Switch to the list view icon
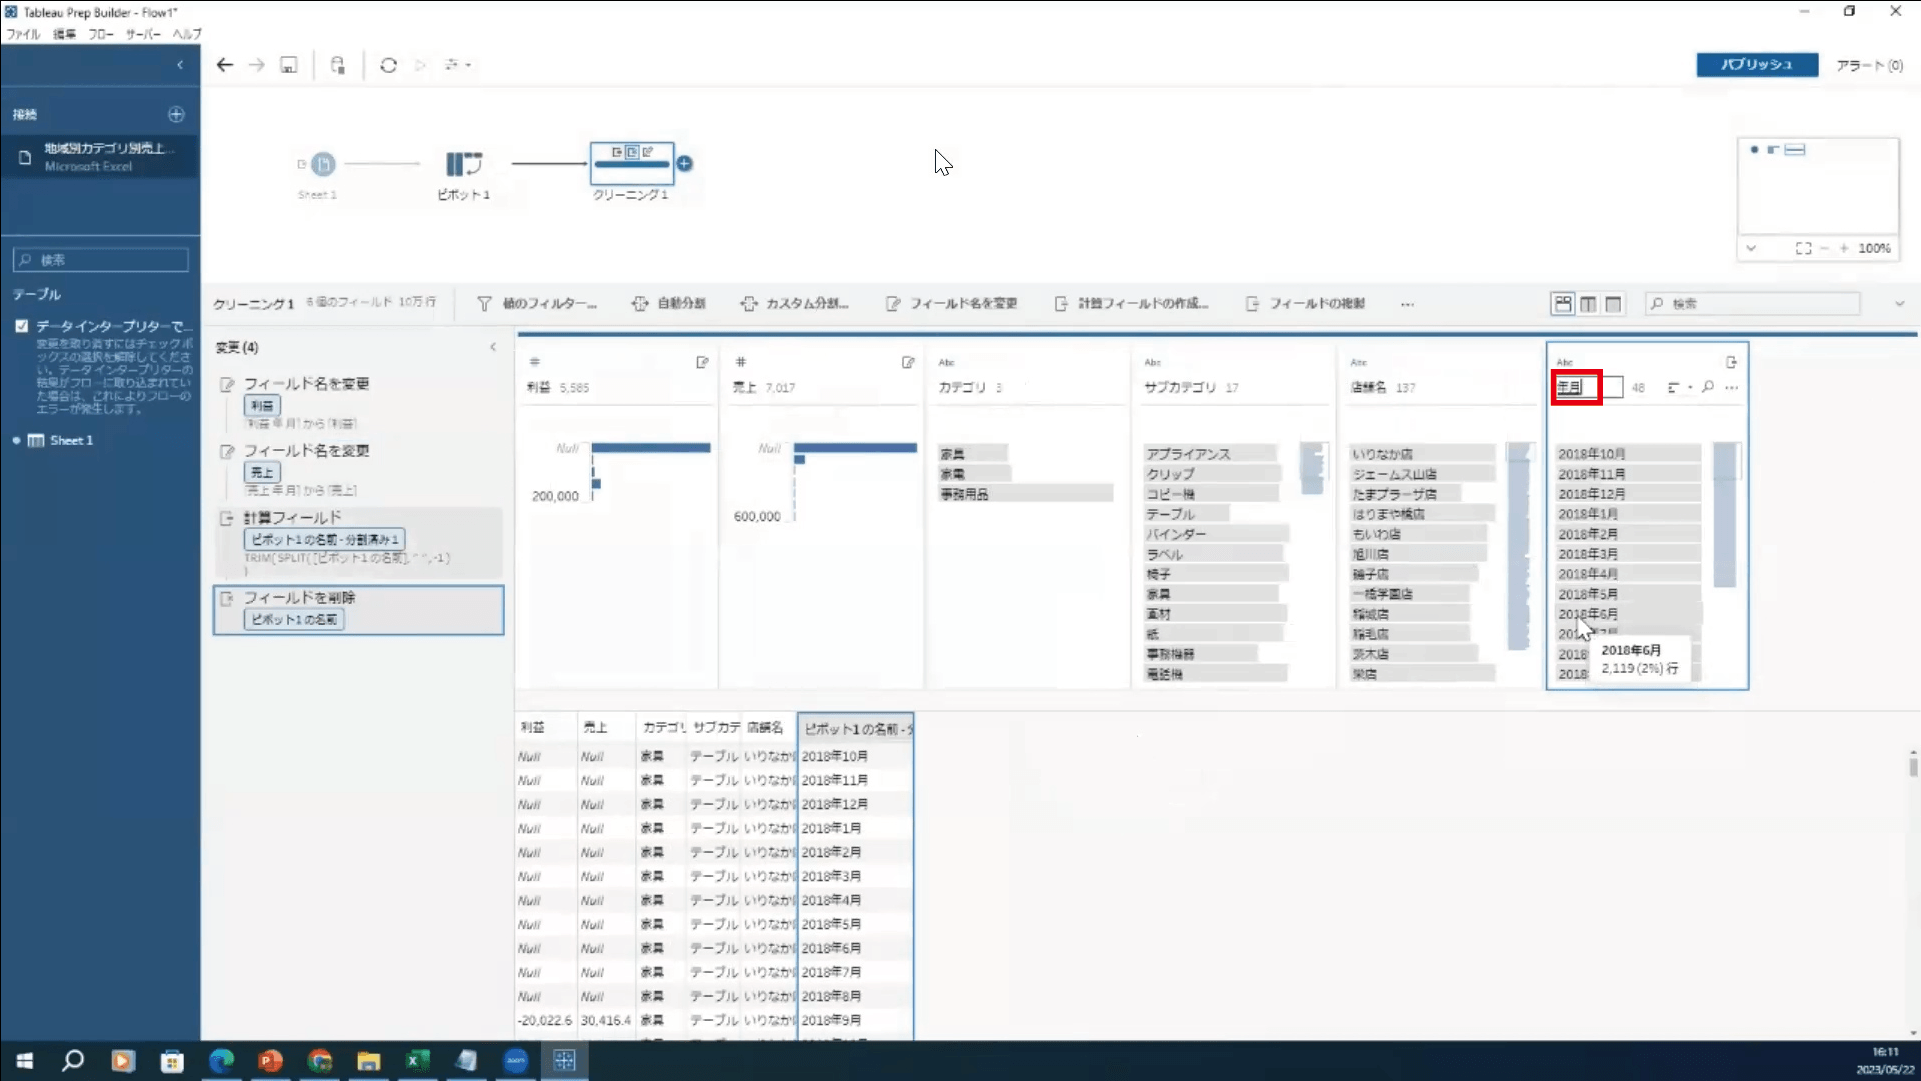Viewport: 1921px width, 1081px height. click(x=1613, y=304)
